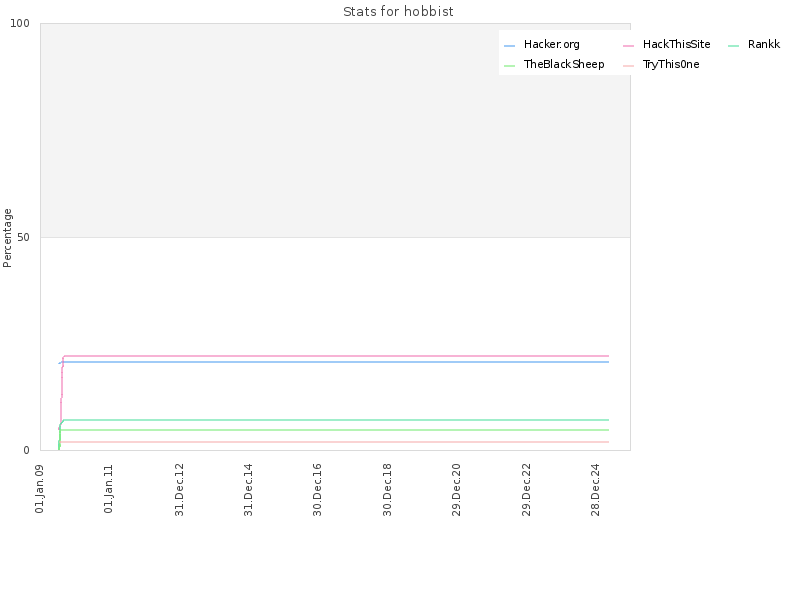Click the TryThis0ne legend label
Screen dimensions: 800x600
click(671, 64)
